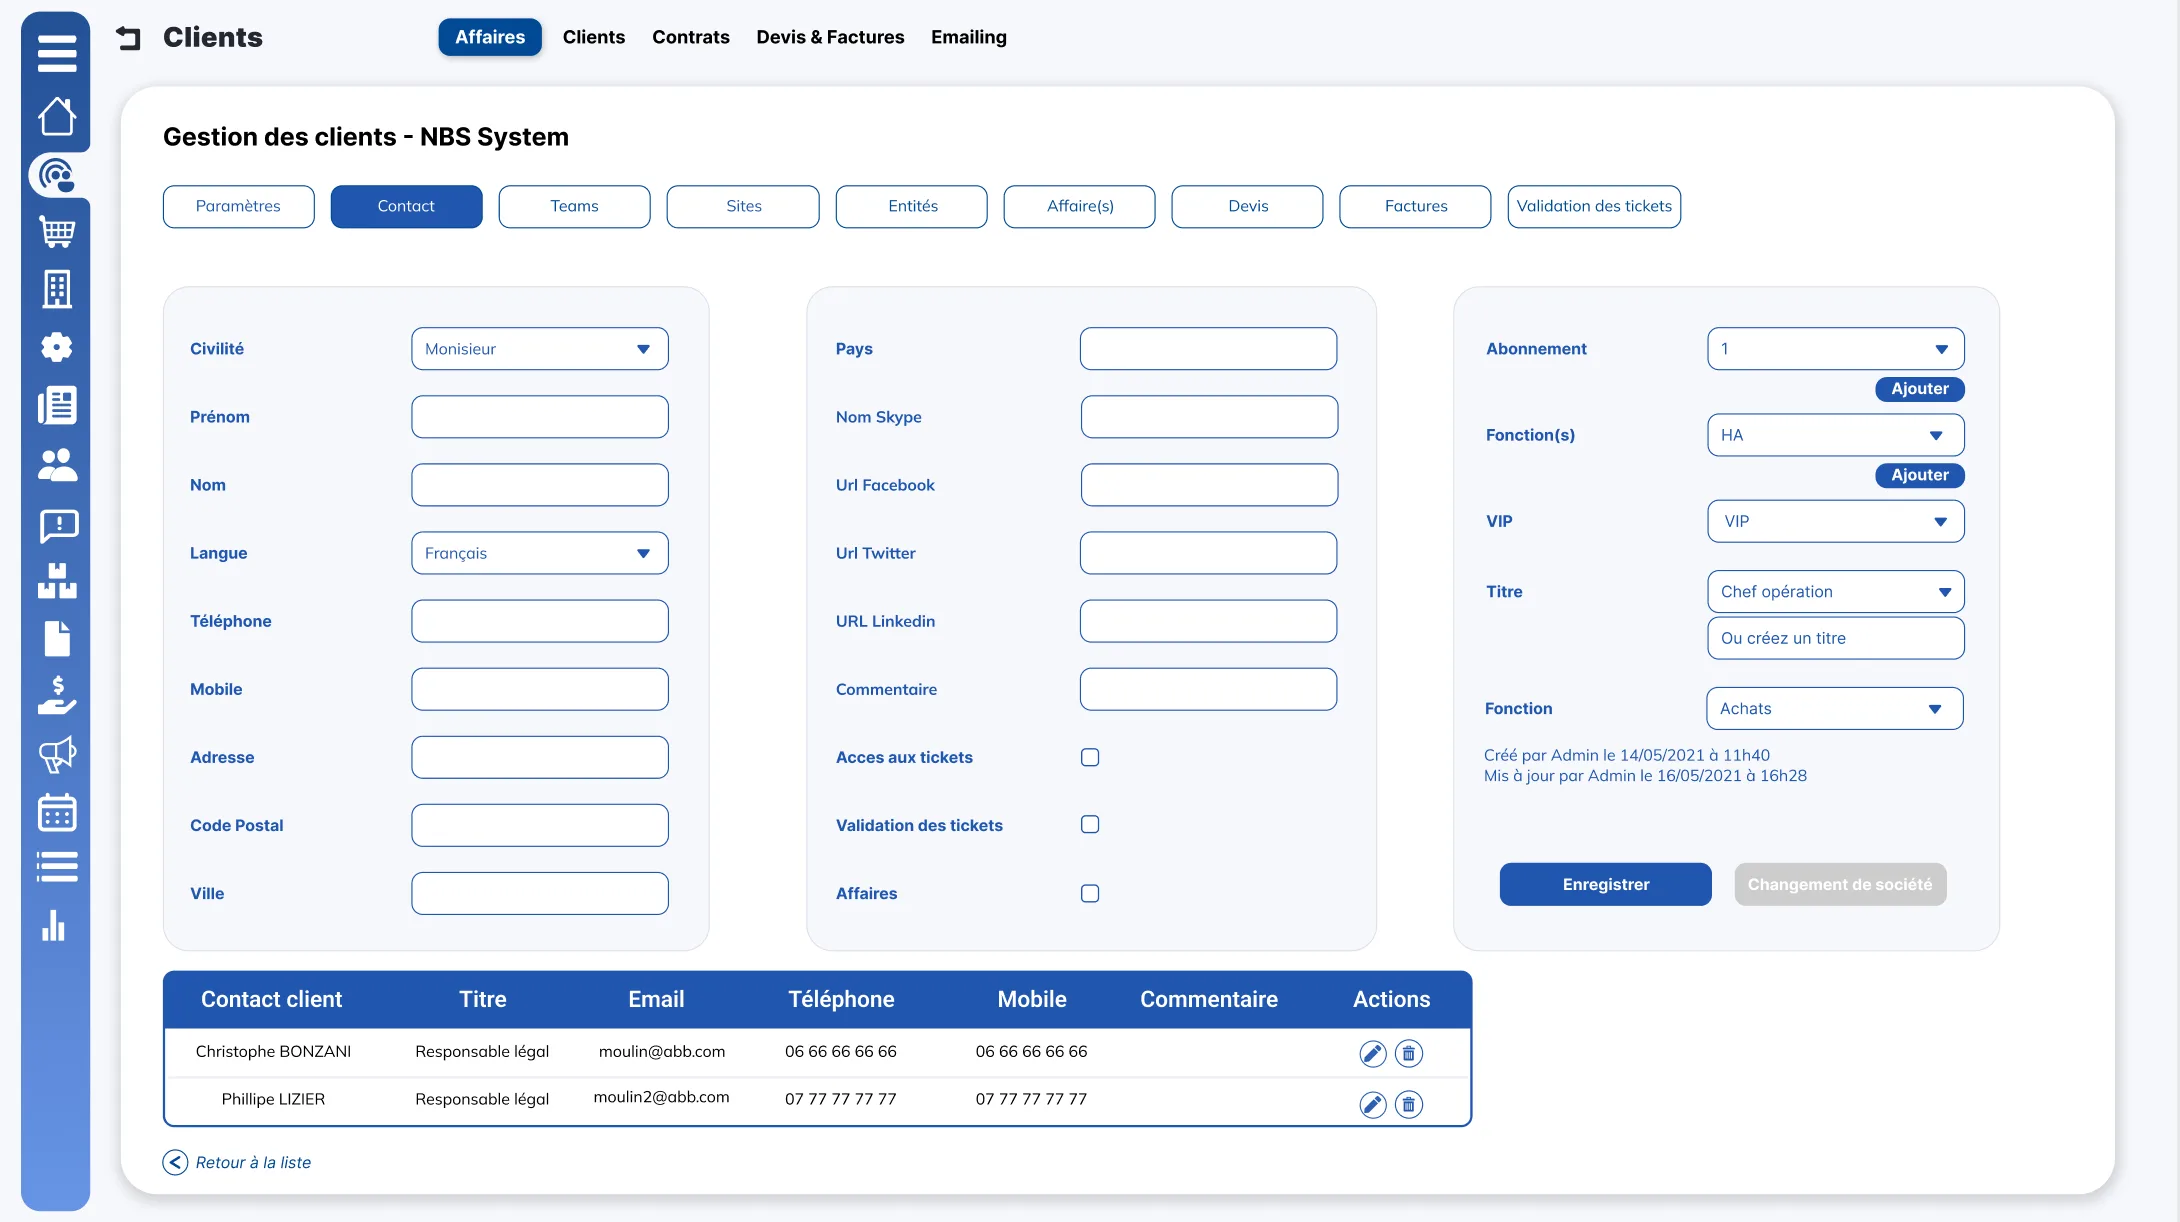Focus the Pays input field
Image resolution: width=2180 pixels, height=1222 pixels.
(1208, 349)
